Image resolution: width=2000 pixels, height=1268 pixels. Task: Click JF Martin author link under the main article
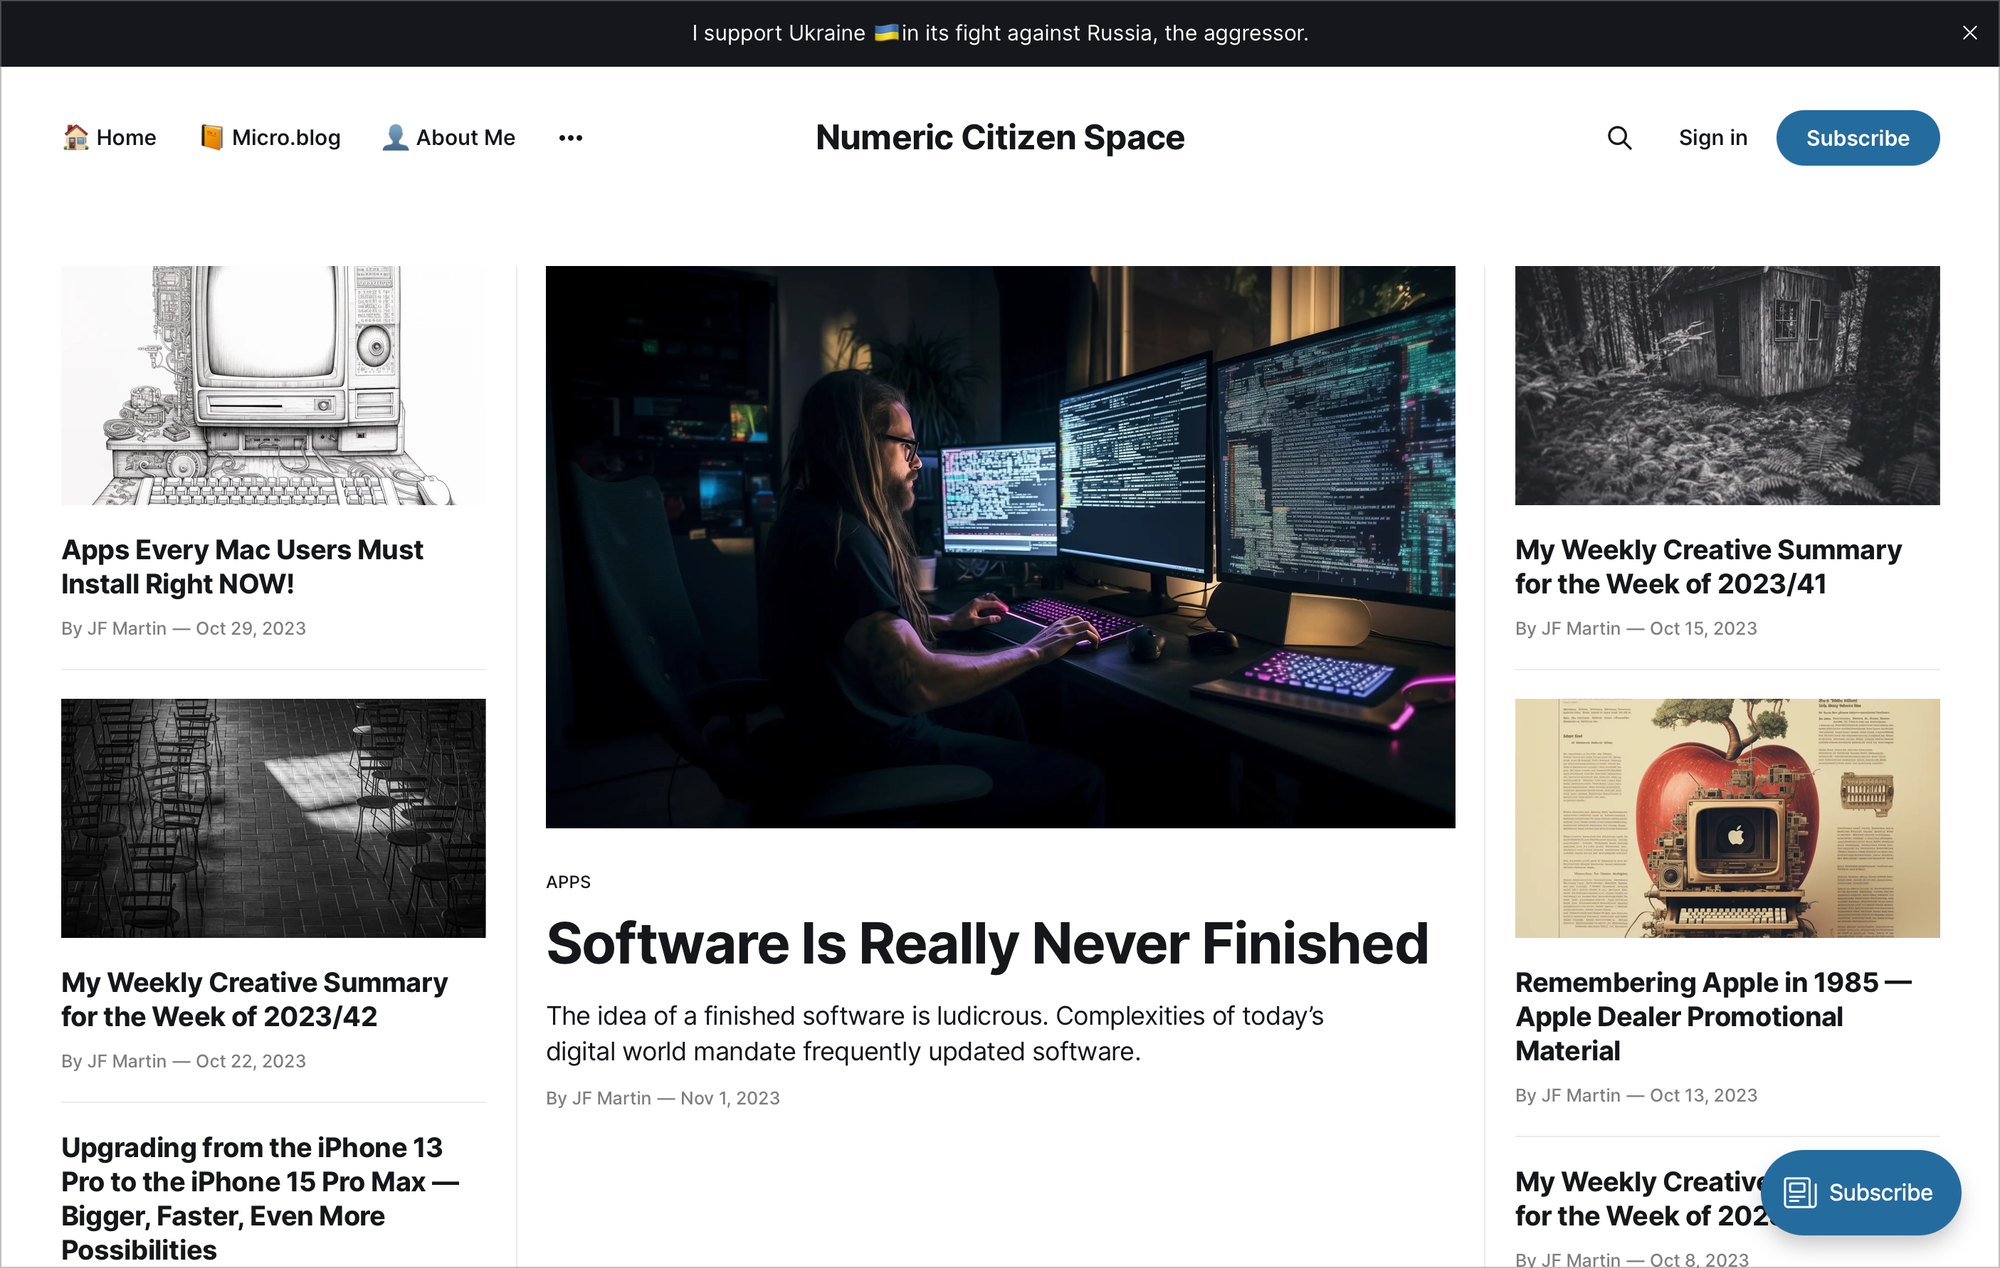[611, 1097]
